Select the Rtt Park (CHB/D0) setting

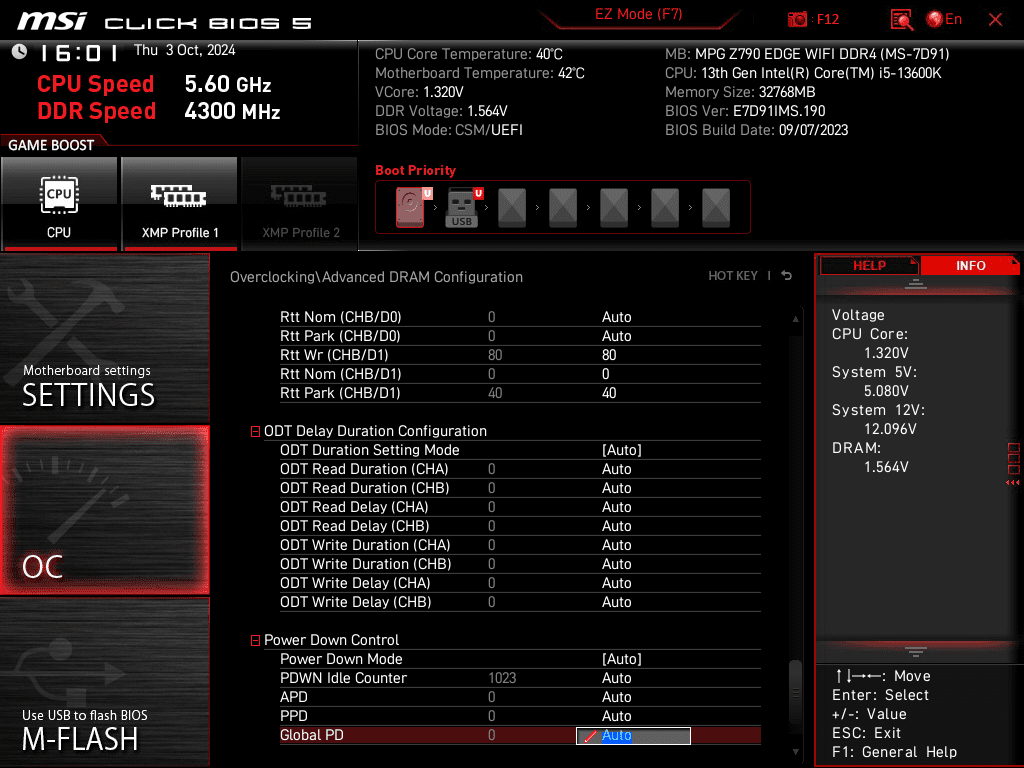coord(520,336)
